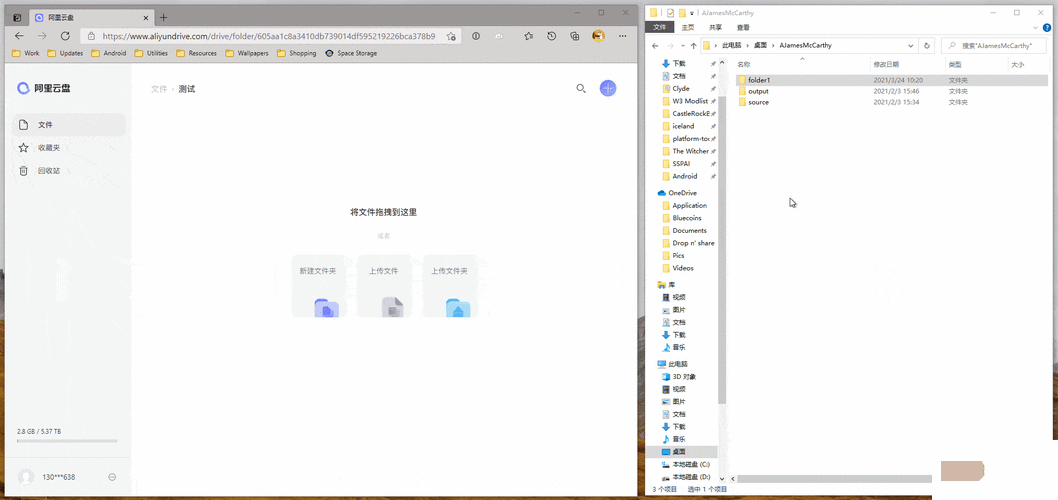Open the browser favorites list icon
The width and height of the screenshot is (1058, 500).
coord(528,36)
